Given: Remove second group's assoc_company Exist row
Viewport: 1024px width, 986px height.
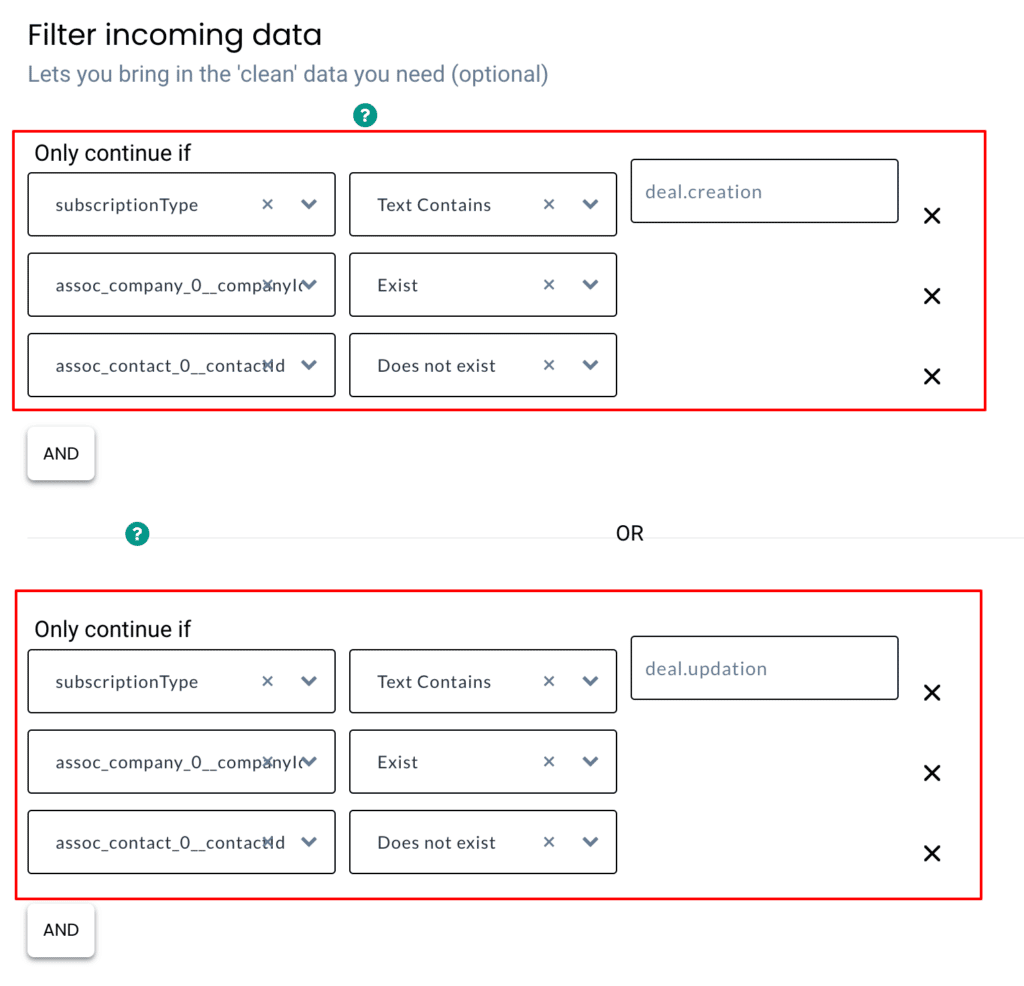Looking at the screenshot, I should [x=932, y=773].
